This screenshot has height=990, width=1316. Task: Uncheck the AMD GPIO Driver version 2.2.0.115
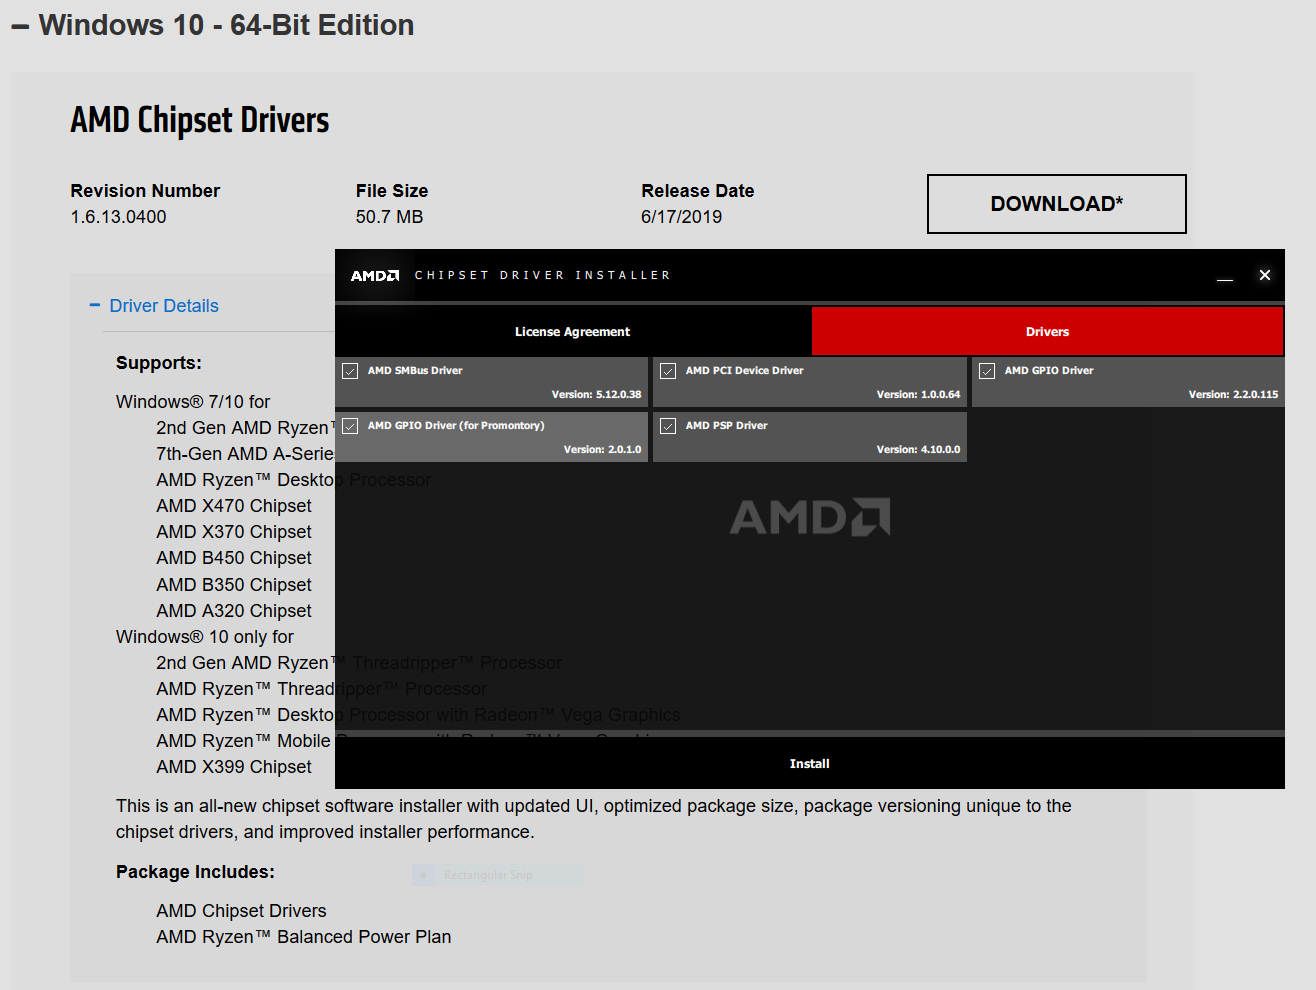pos(987,371)
